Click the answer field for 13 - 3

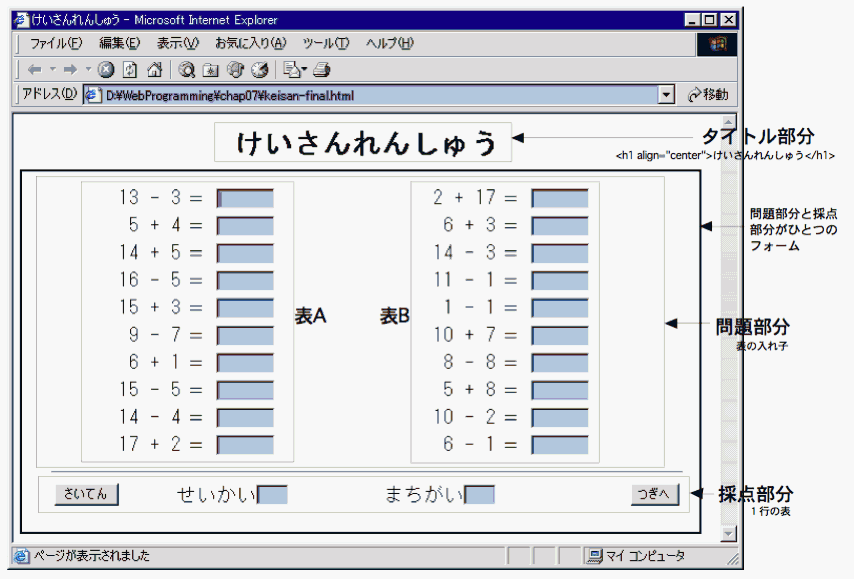(245, 198)
